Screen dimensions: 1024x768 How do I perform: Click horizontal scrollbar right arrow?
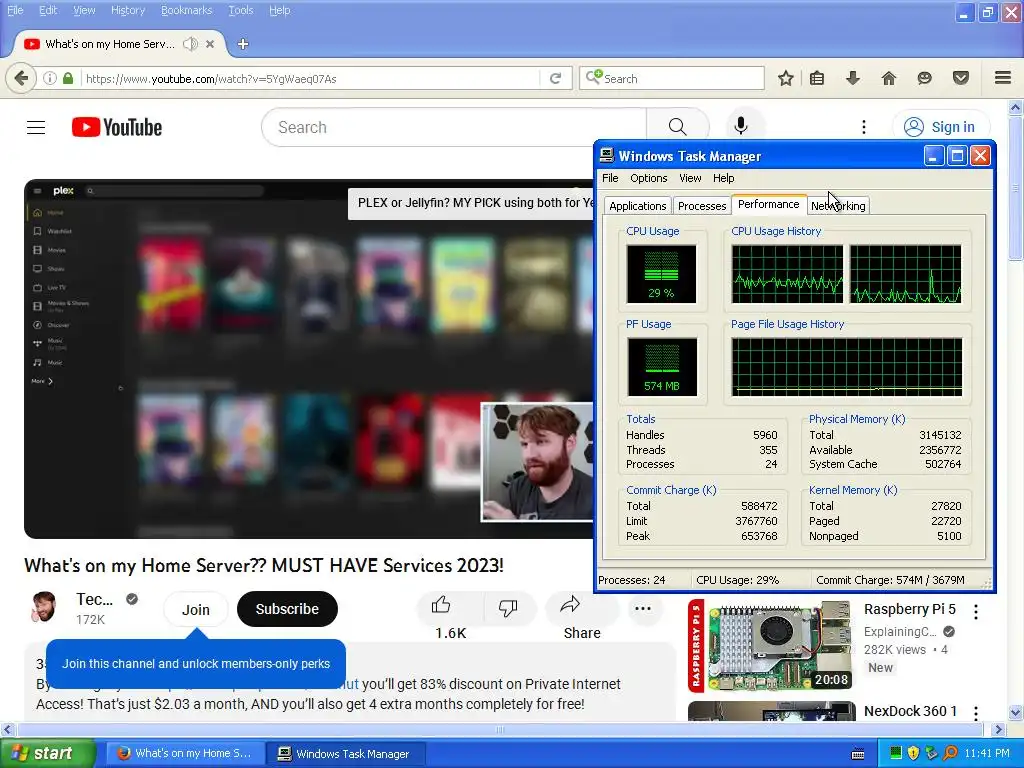999,729
